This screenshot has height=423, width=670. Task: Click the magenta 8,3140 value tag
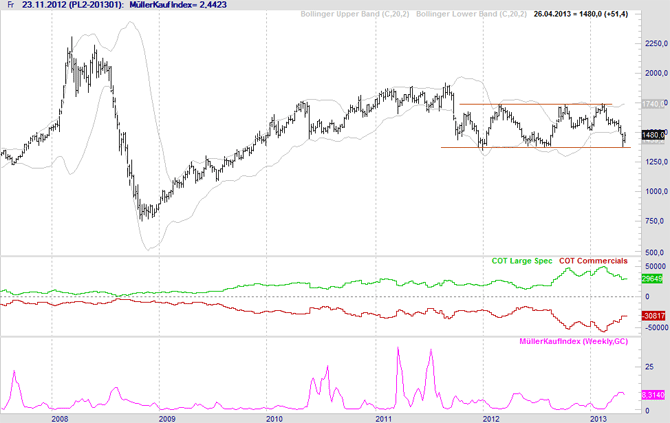[x=652, y=397]
